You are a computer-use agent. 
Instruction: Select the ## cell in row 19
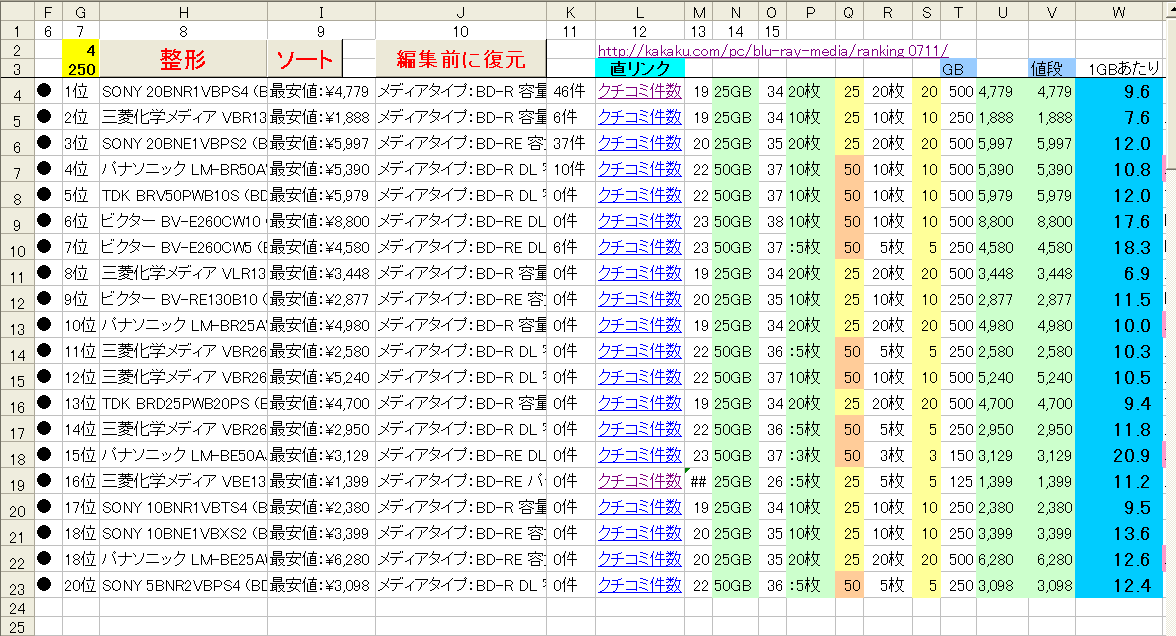pyautogui.click(x=698, y=482)
